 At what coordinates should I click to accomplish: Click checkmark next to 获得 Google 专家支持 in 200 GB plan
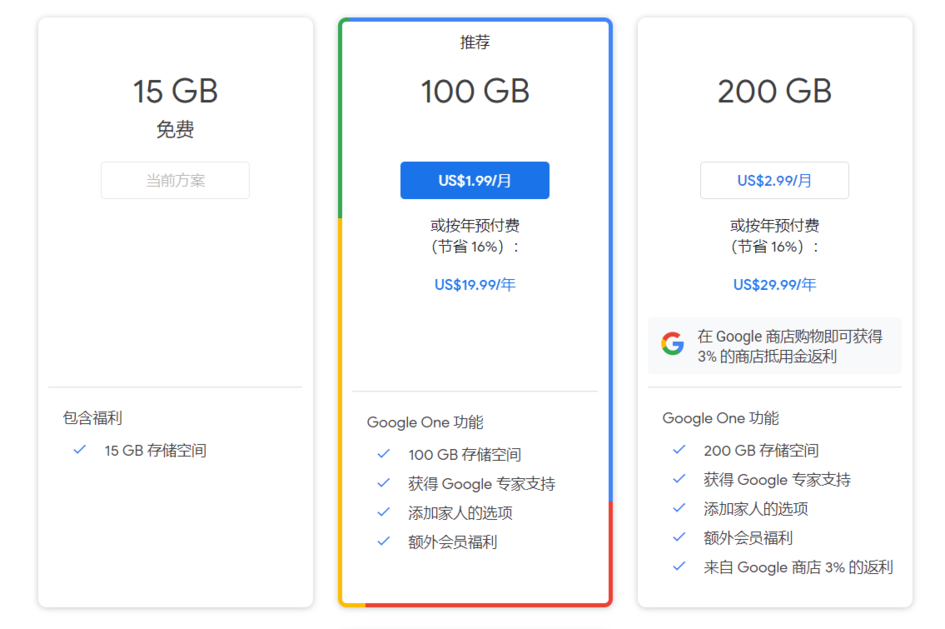tap(679, 479)
